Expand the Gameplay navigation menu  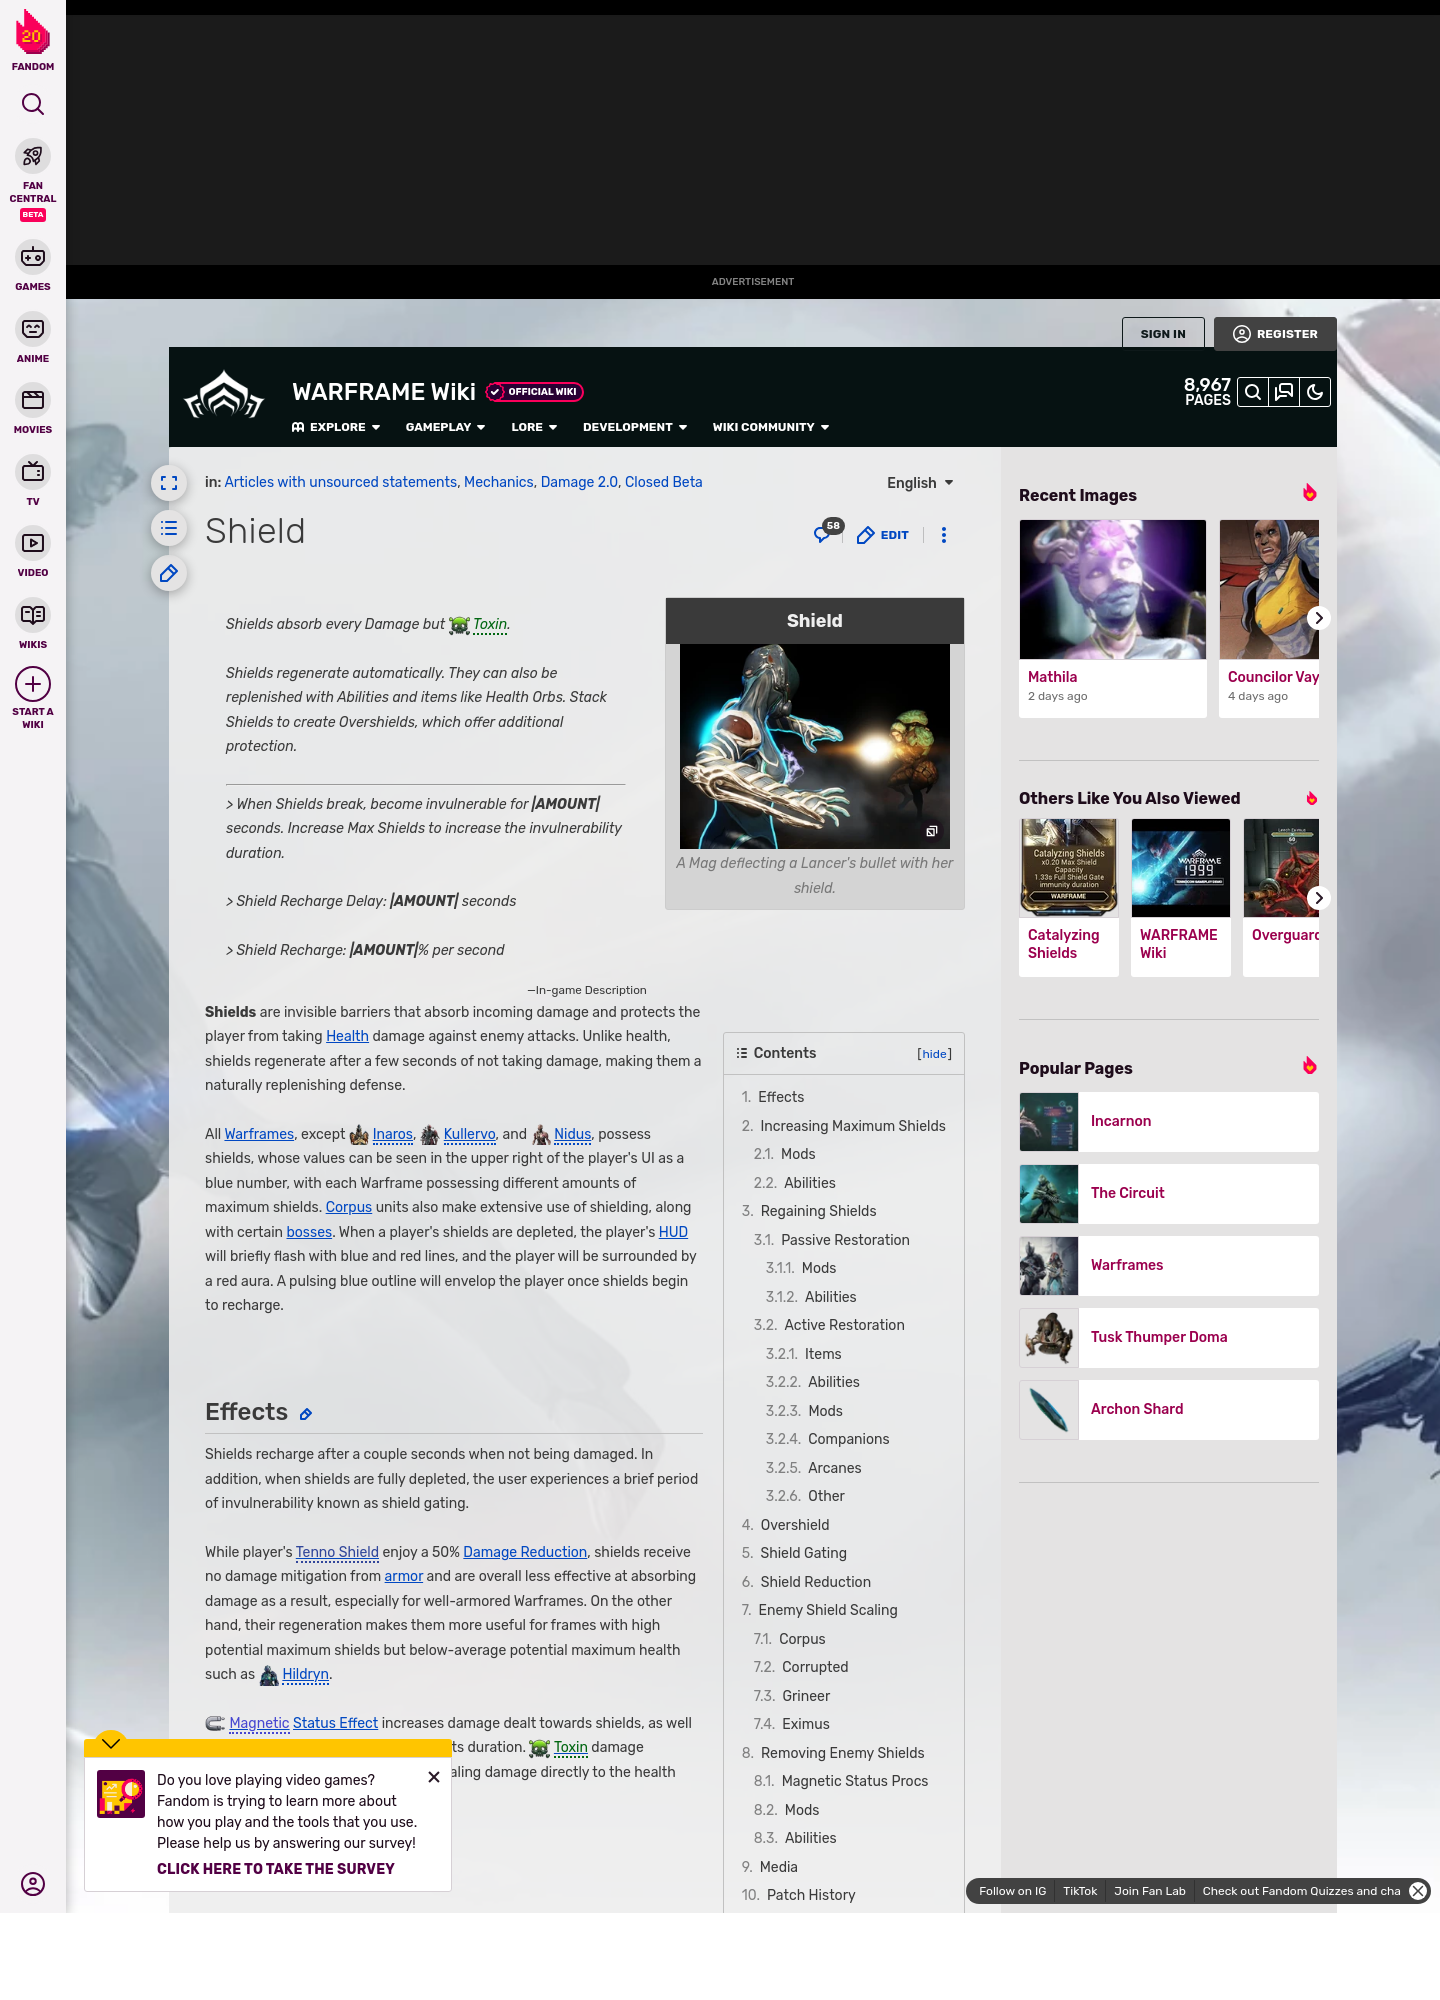(x=445, y=427)
